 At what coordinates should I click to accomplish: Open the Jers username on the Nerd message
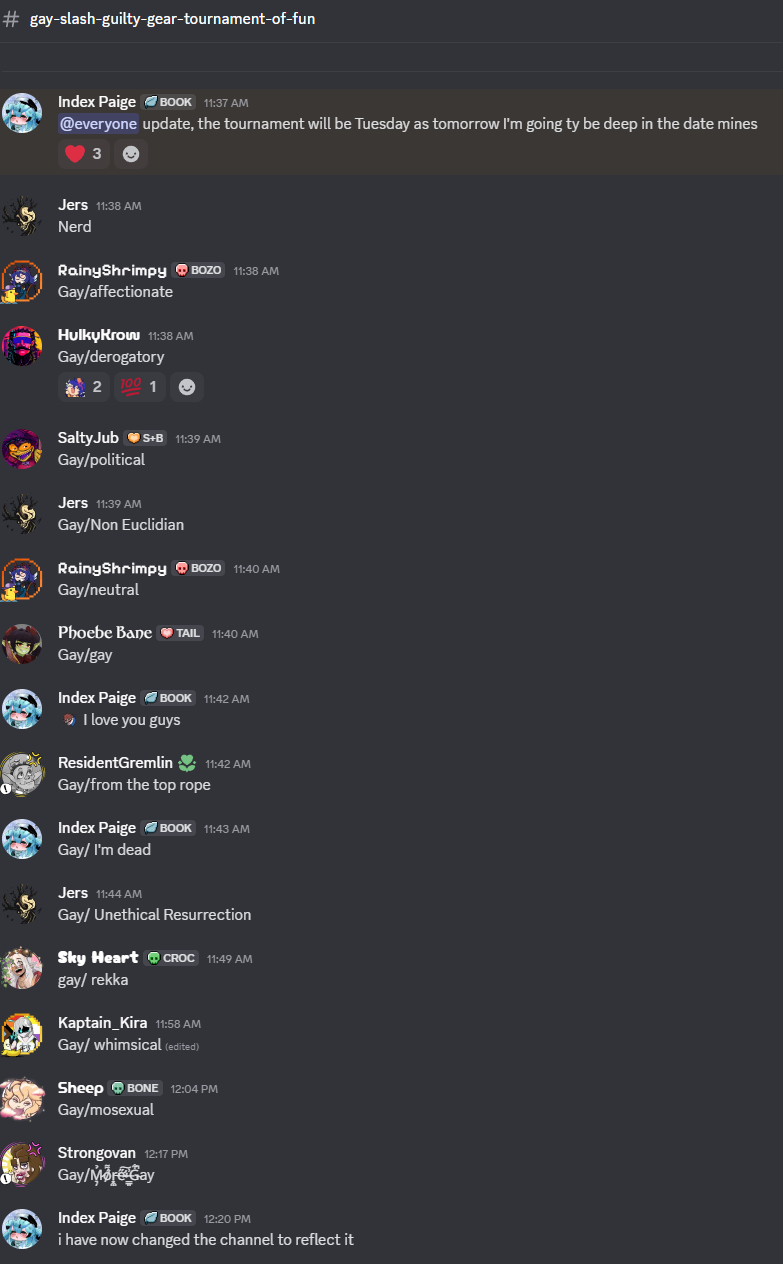(x=73, y=205)
